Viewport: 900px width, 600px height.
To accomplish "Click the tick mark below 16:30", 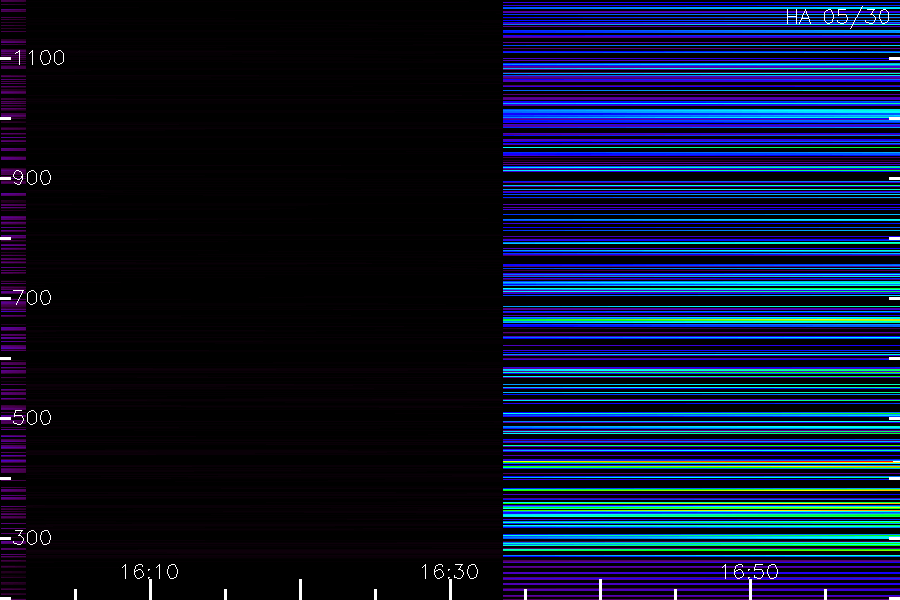I will [451, 590].
